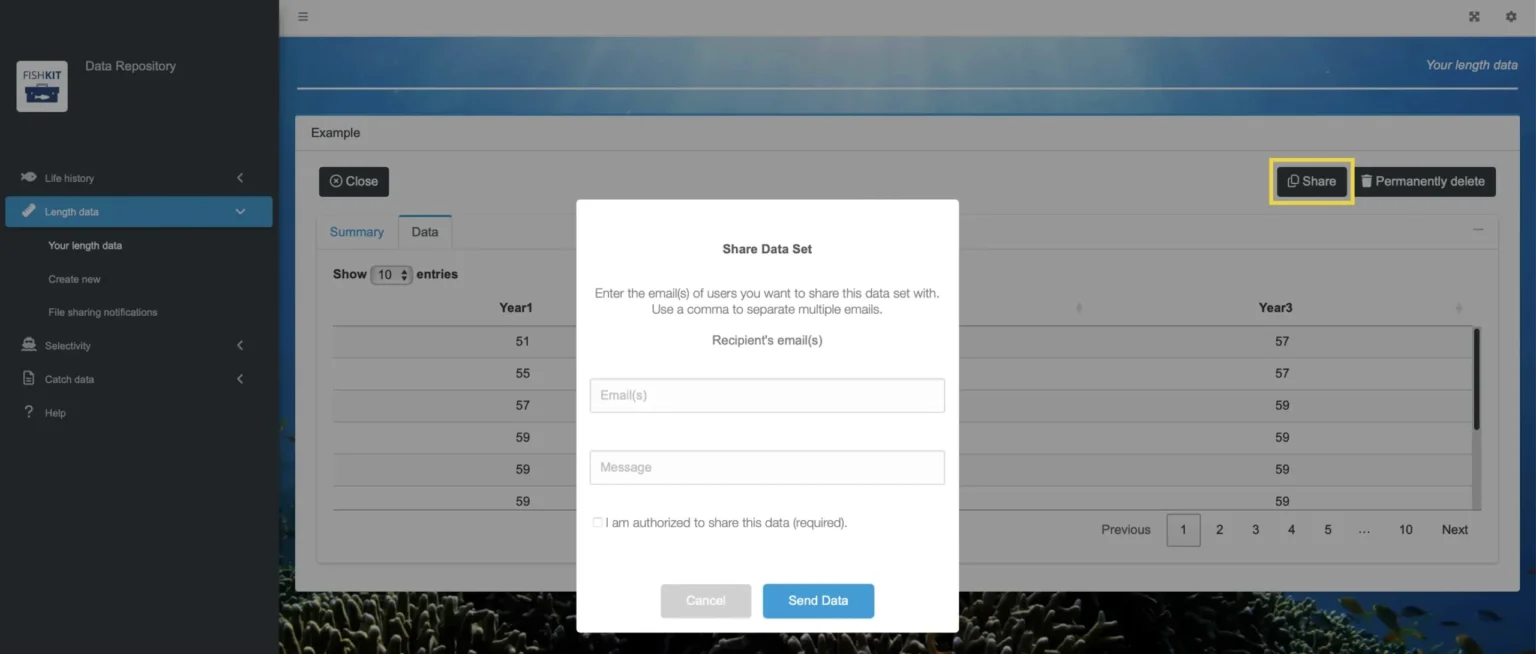
Task: Select page 2 in pagination
Action: click(1219, 530)
